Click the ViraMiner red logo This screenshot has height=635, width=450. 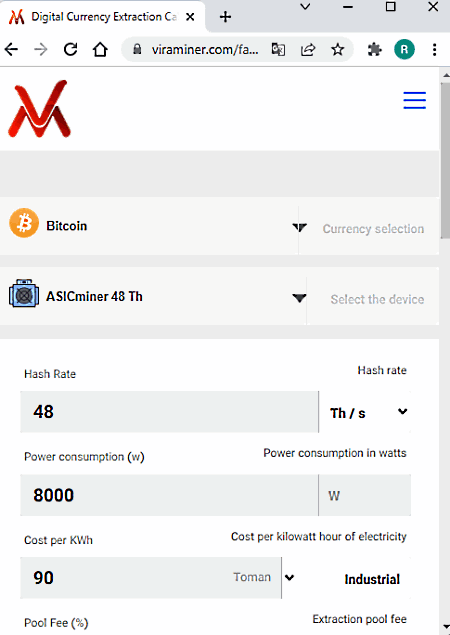click(x=39, y=109)
